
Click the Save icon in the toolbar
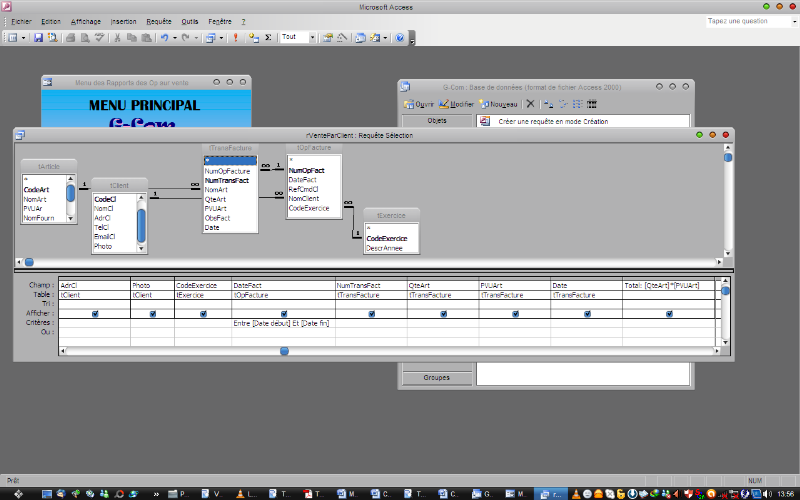(38, 38)
